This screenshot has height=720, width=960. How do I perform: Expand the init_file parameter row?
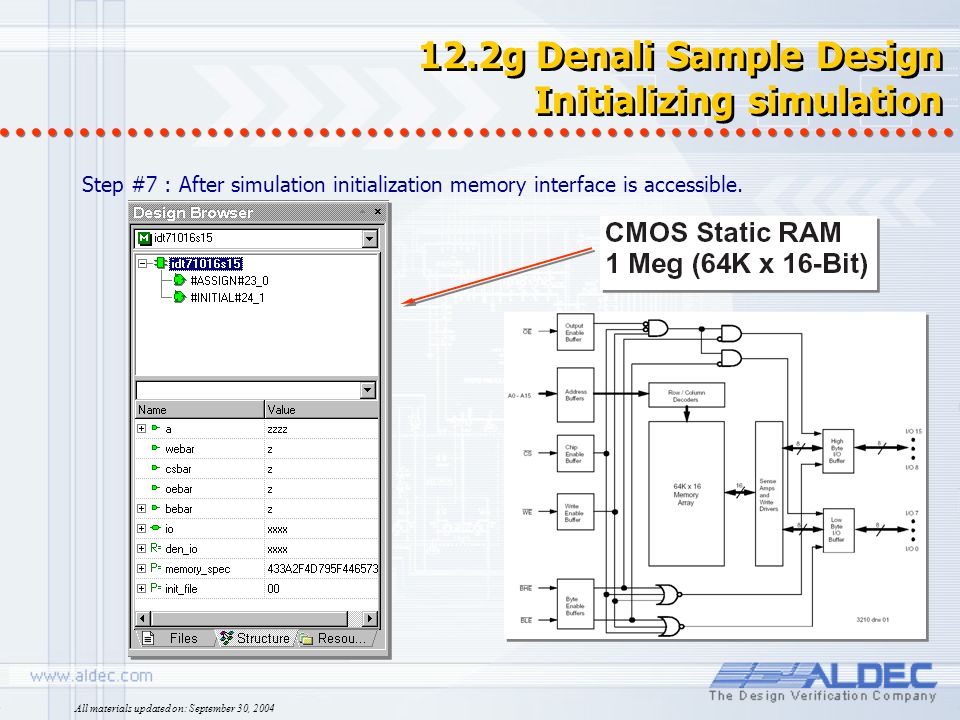(141, 588)
